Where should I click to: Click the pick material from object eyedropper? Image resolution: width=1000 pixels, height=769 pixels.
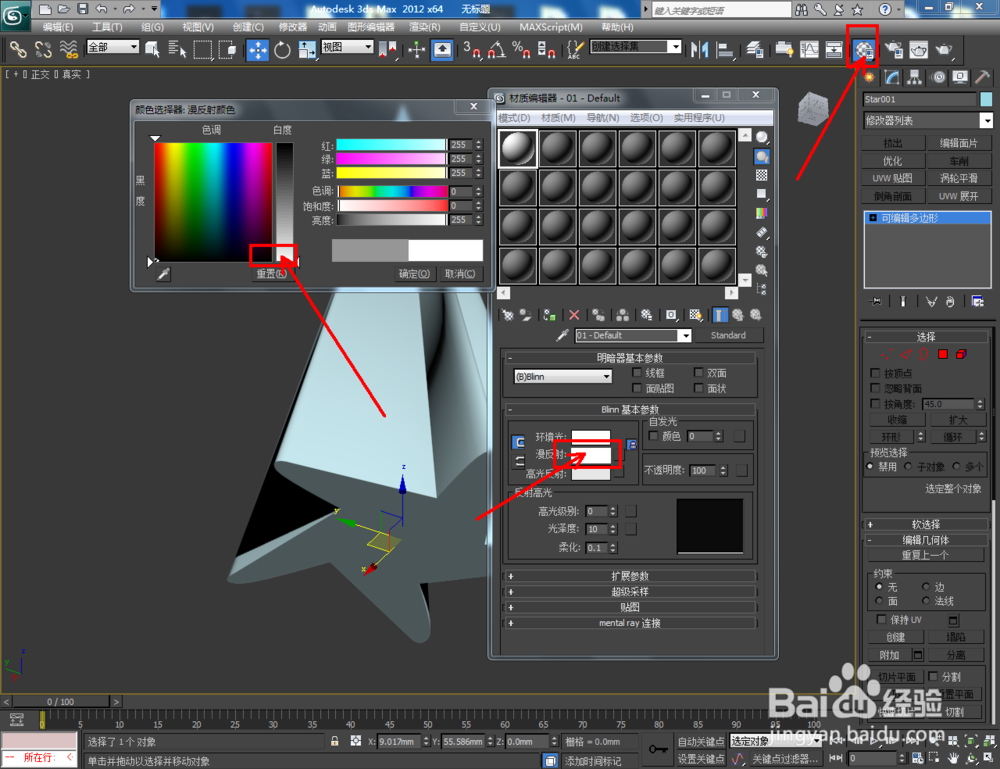pos(562,335)
